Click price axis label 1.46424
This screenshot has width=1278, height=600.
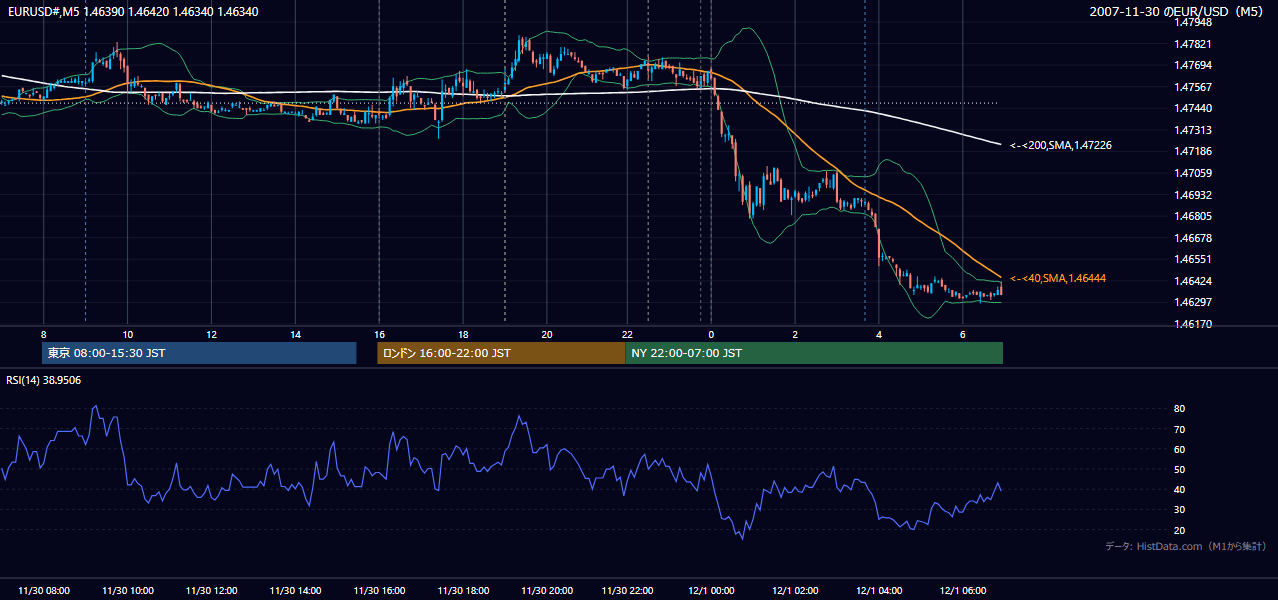tap(1193, 281)
